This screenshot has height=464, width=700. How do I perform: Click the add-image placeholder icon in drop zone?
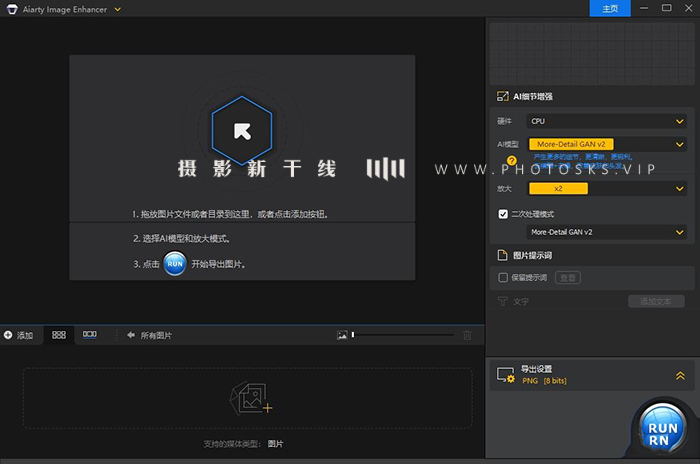[x=251, y=398]
